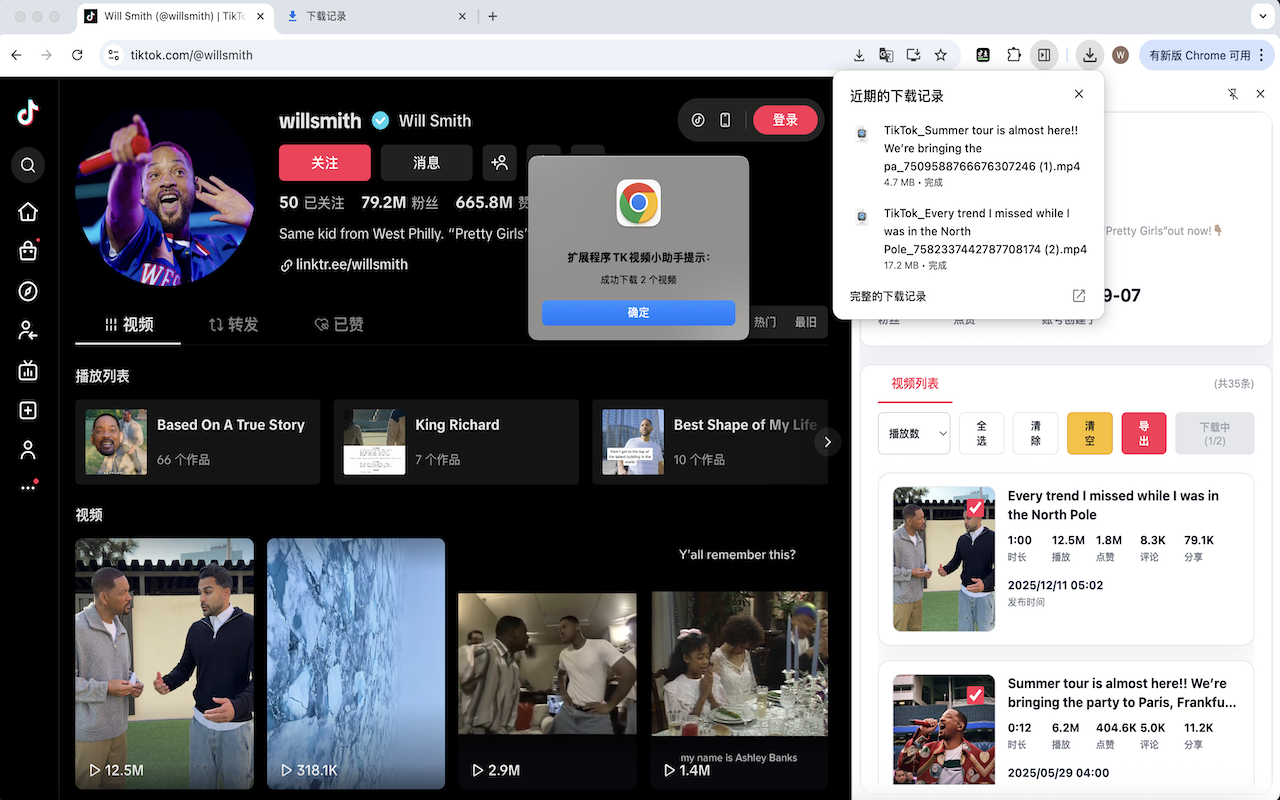The height and width of the screenshot is (800, 1280).
Task: Confirm the dialog with 确定
Action: (x=639, y=312)
